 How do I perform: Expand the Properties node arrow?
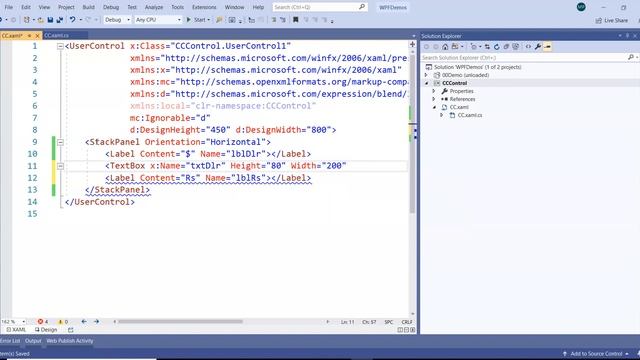pos(434,91)
